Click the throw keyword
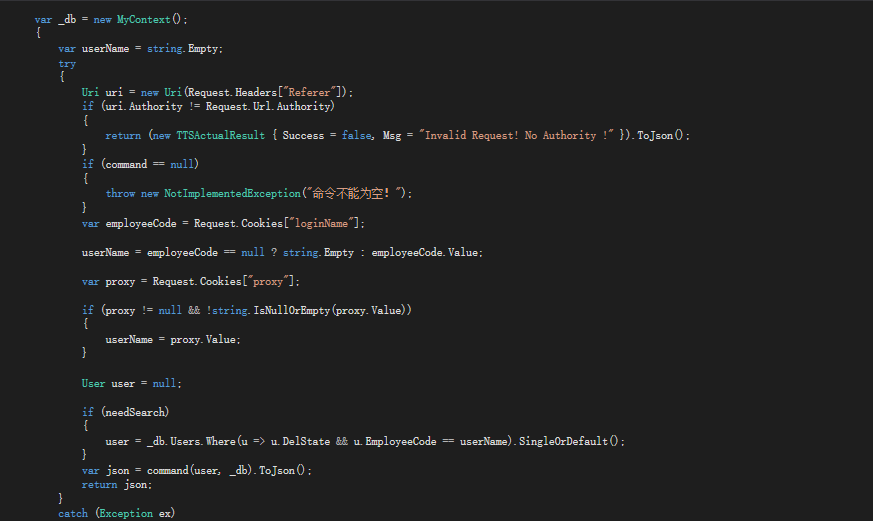The height and width of the screenshot is (521, 873). coord(120,193)
